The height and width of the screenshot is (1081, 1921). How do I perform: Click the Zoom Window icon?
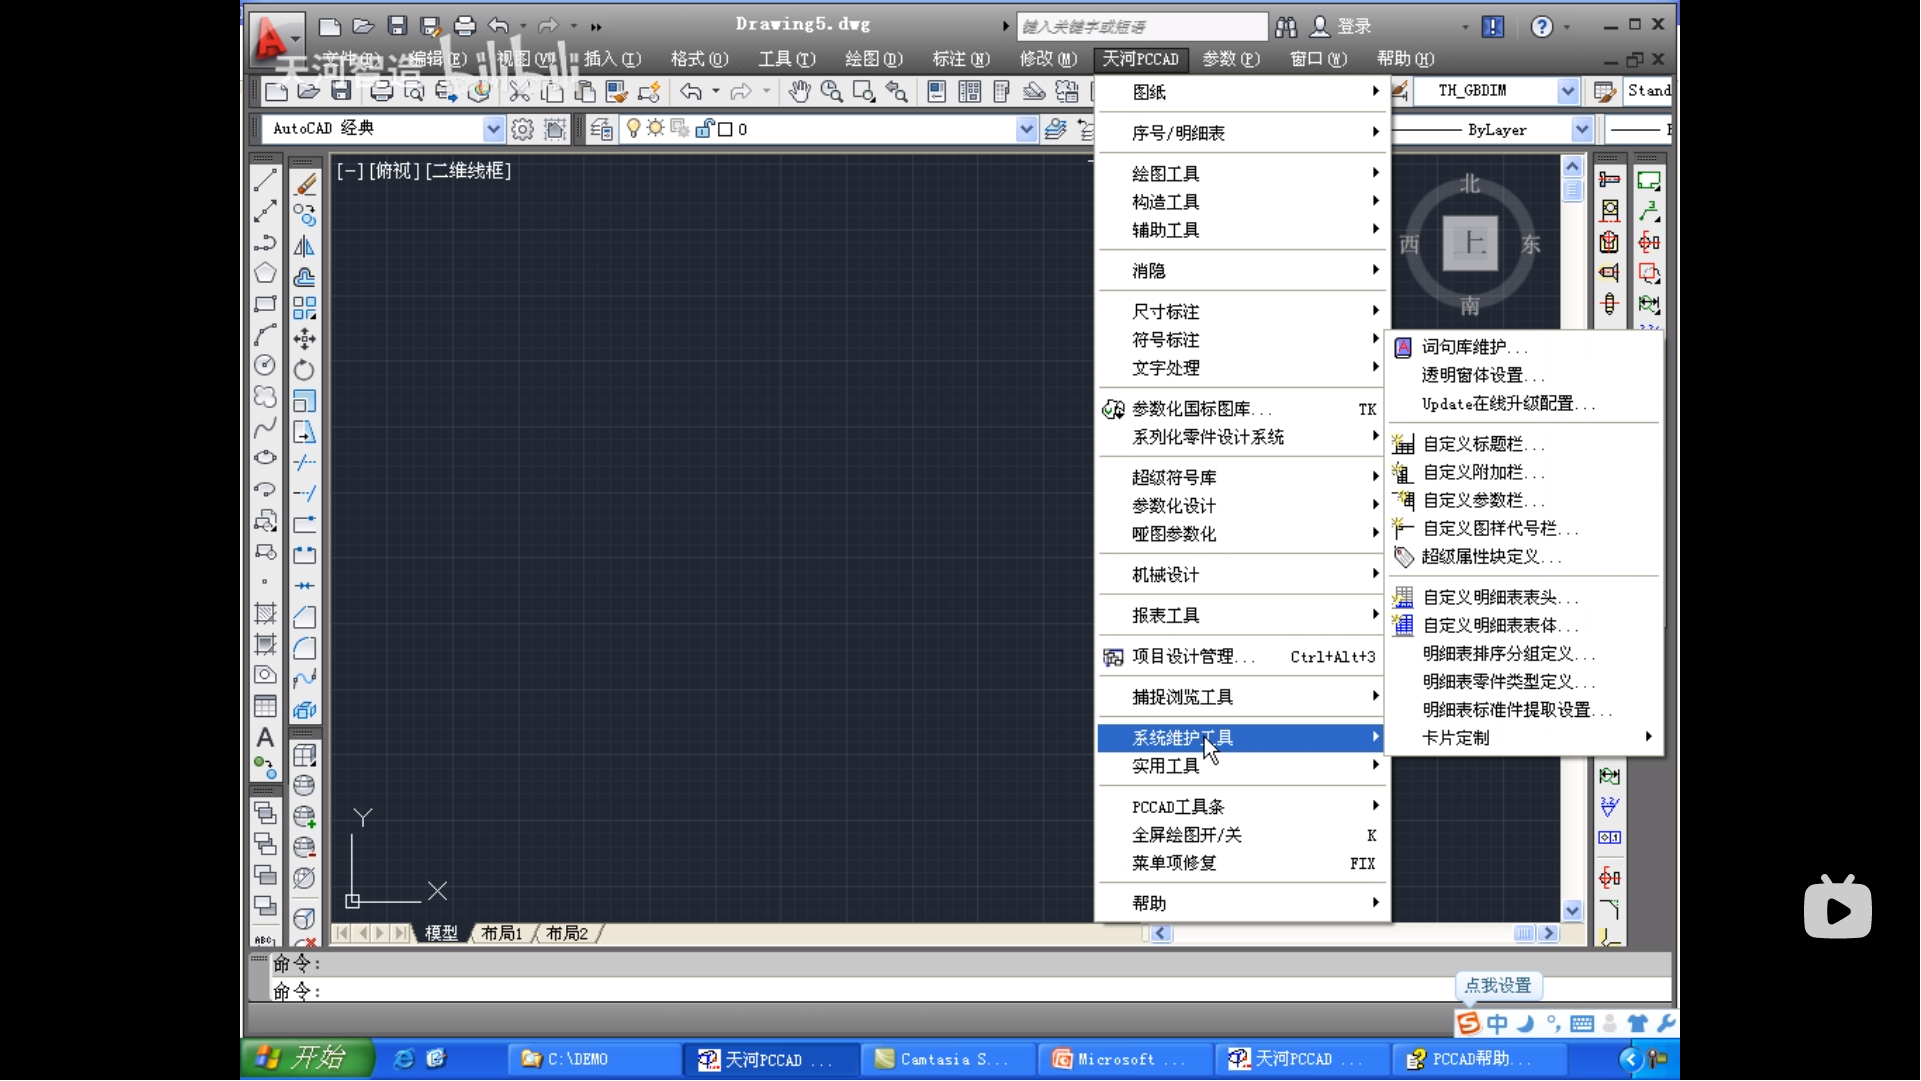tap(864, 92)
